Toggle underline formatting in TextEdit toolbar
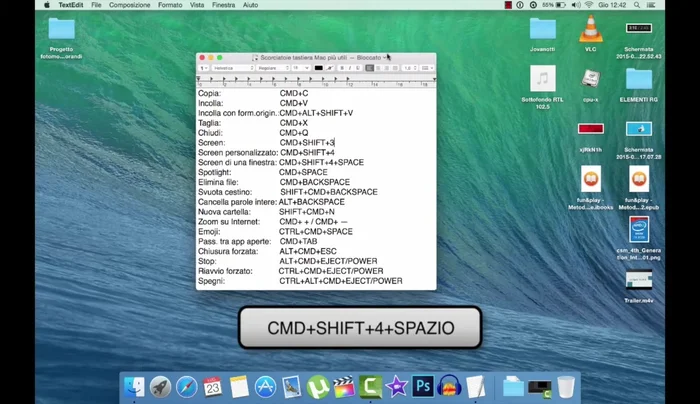Screen dimensions: 700x404 pyautogui.click(x=358, y=68)
